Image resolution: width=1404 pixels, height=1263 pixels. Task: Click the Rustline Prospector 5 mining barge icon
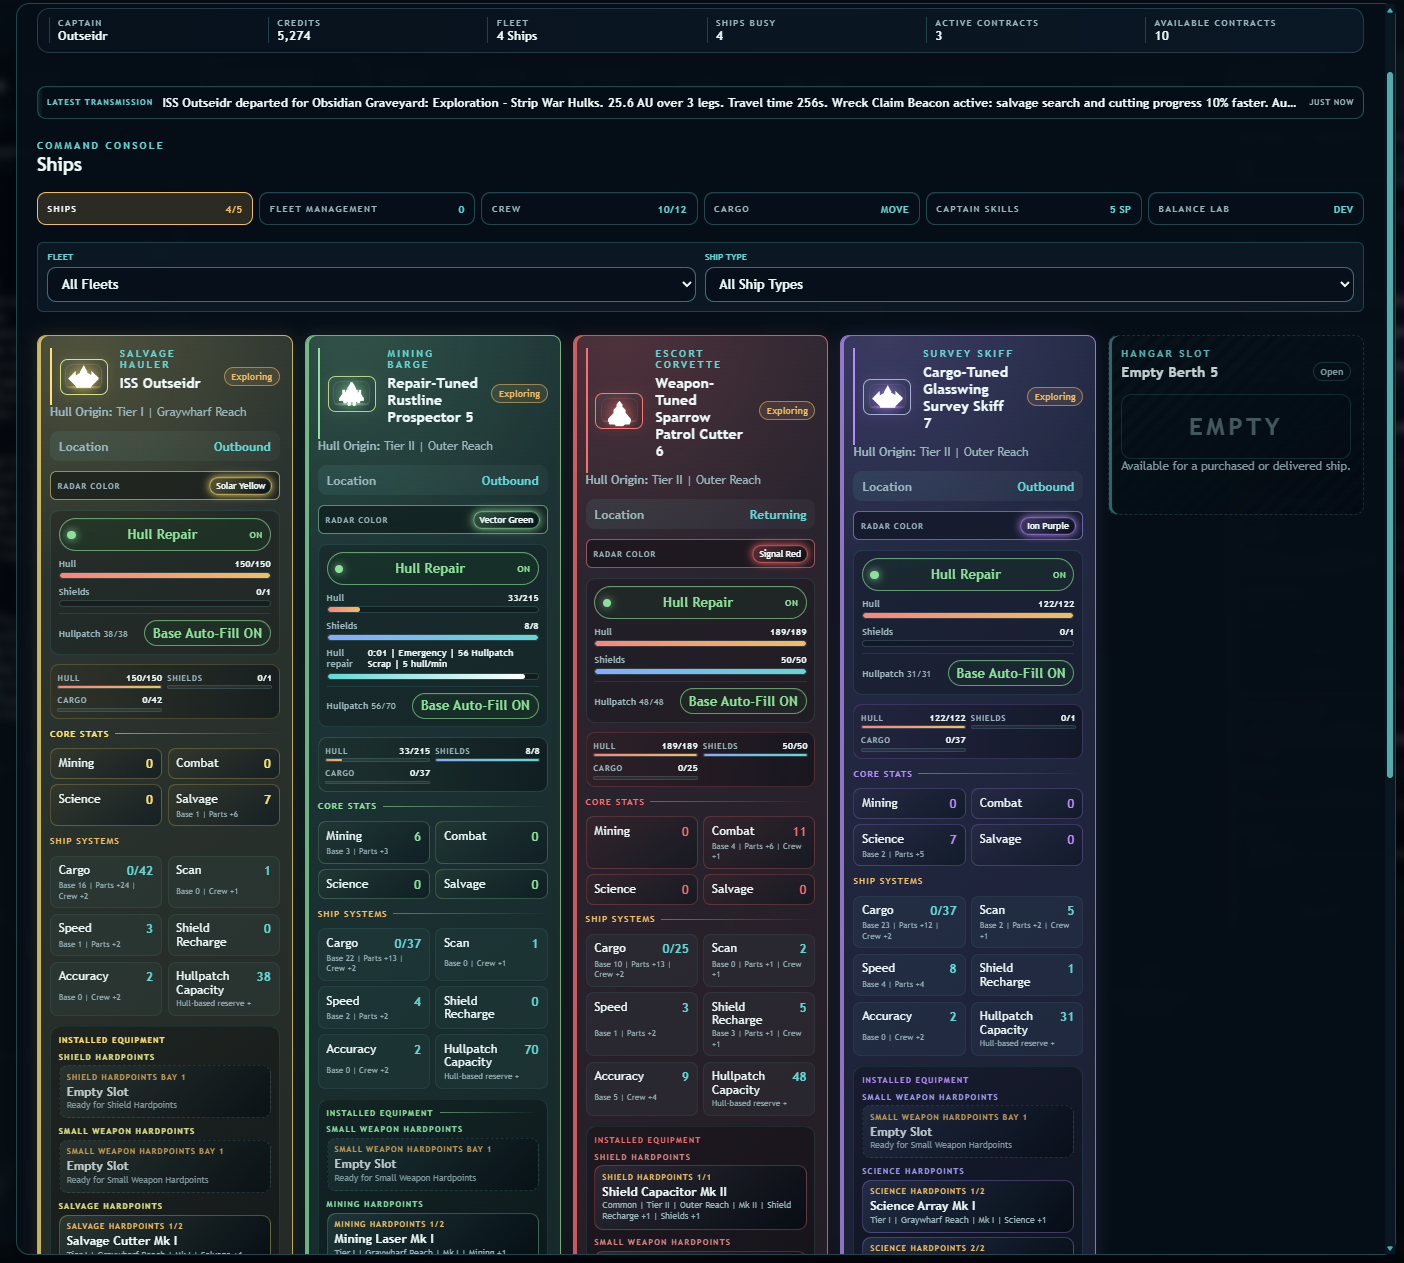click(352, 394)
